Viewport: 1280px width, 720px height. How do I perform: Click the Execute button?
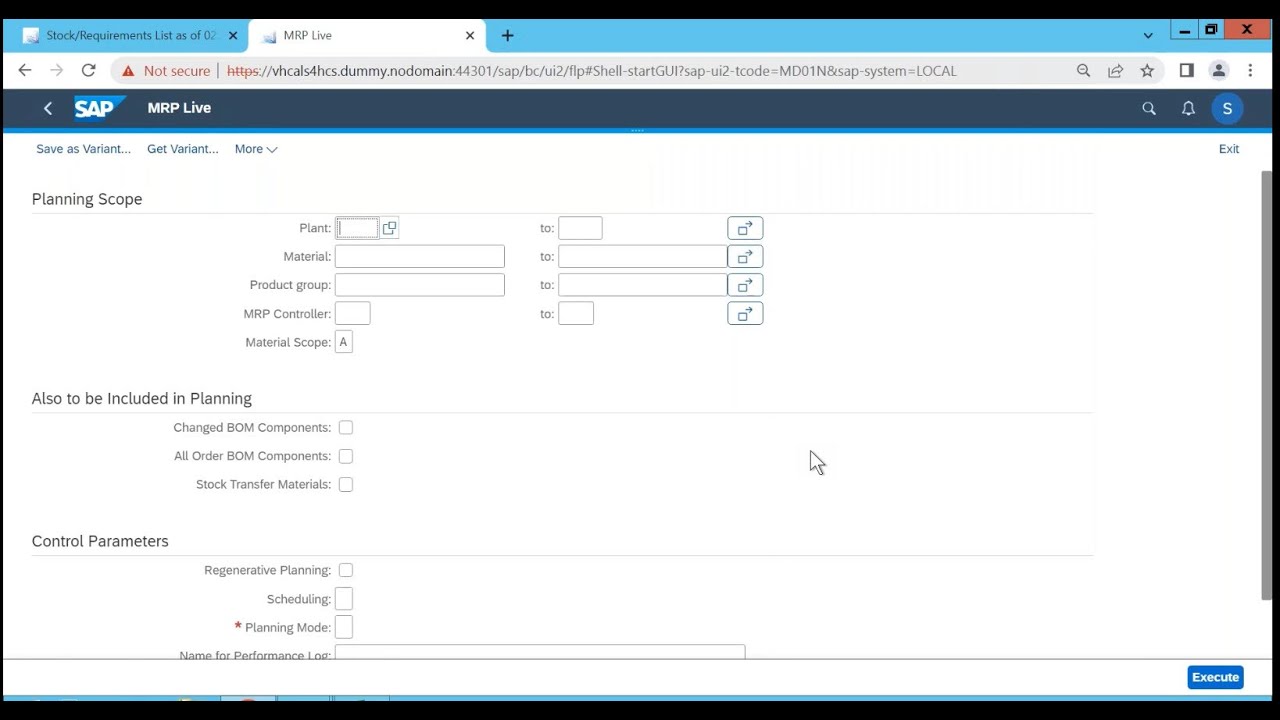[x=1215, y=677]
